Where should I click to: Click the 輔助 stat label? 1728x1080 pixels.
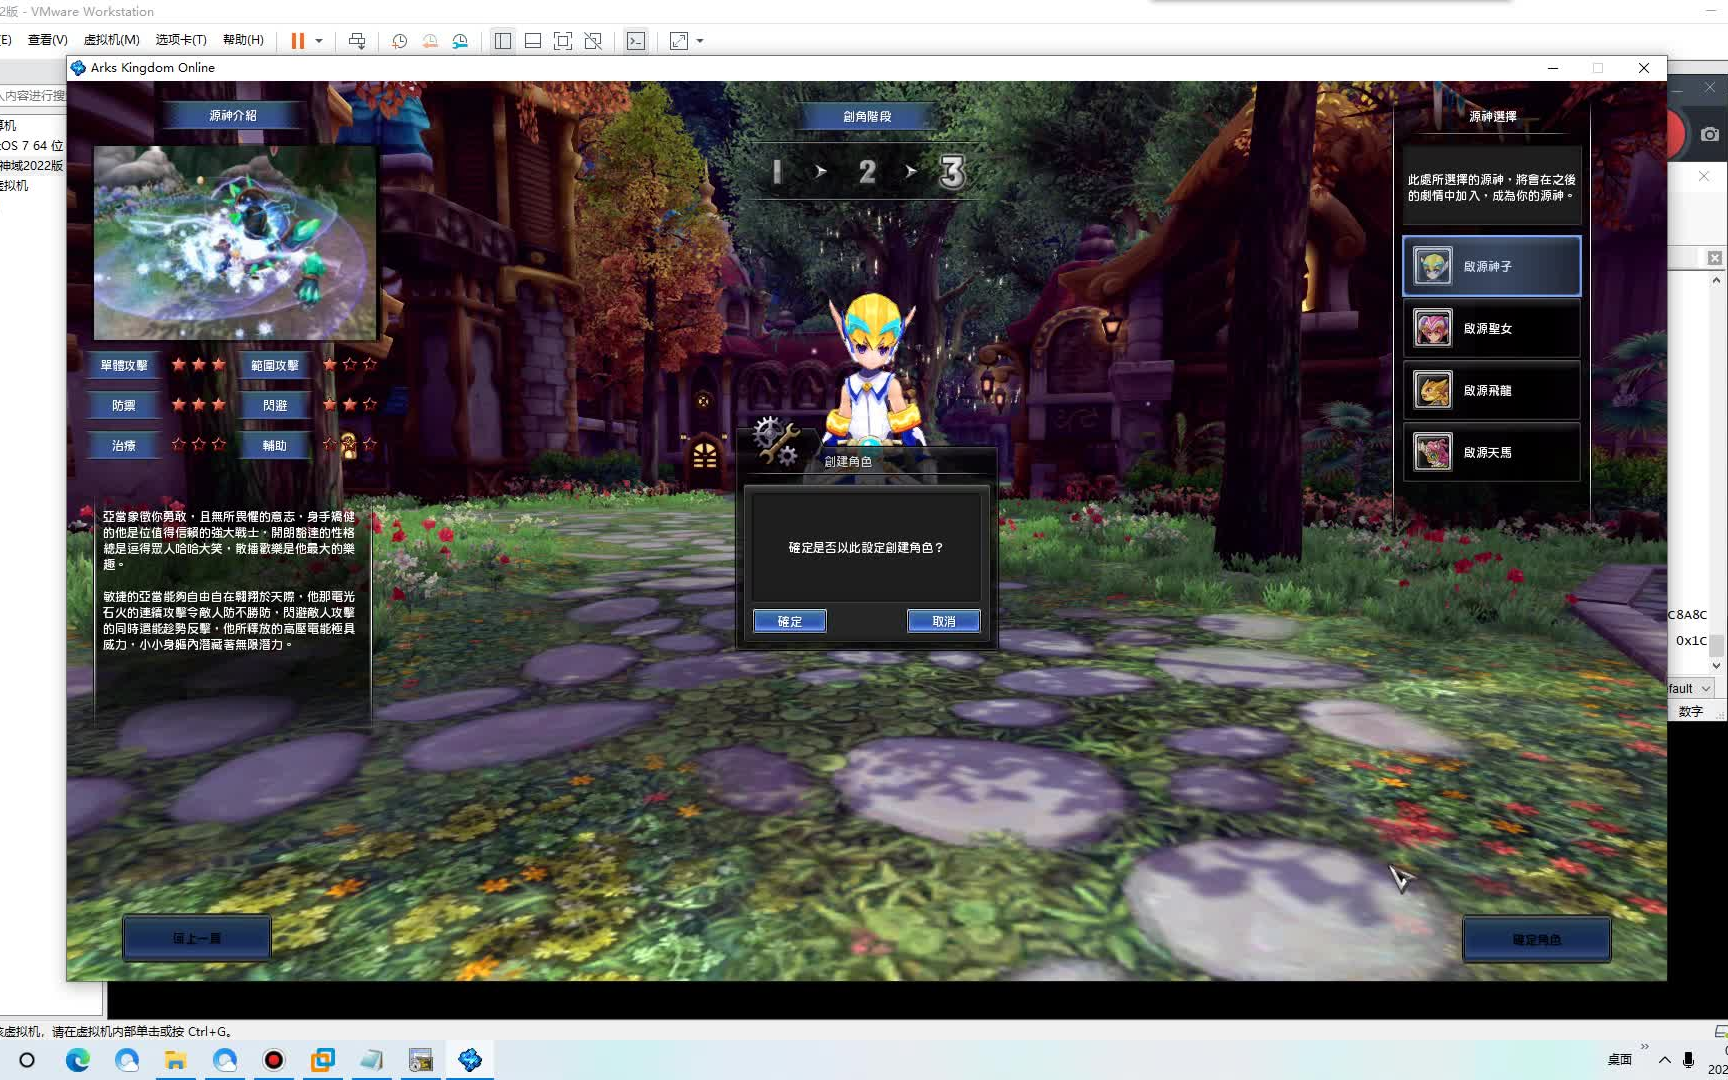click(275, 445)
